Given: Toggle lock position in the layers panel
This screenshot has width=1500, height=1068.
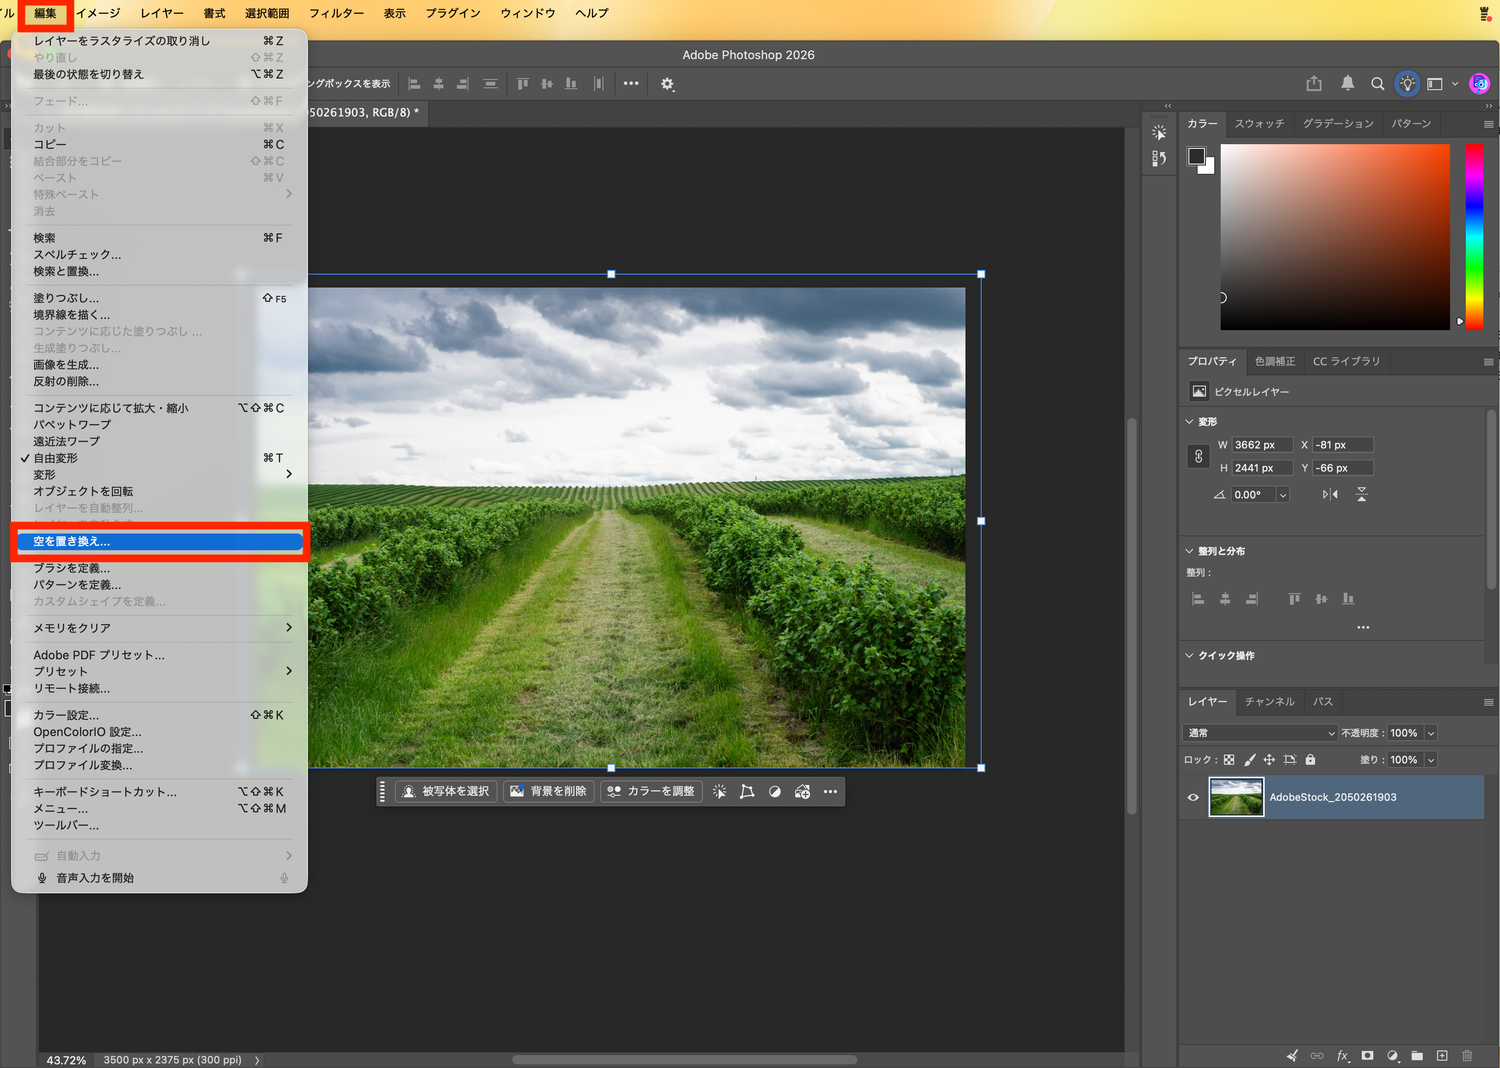Looking at the screenshot, I should point(1269,760).
